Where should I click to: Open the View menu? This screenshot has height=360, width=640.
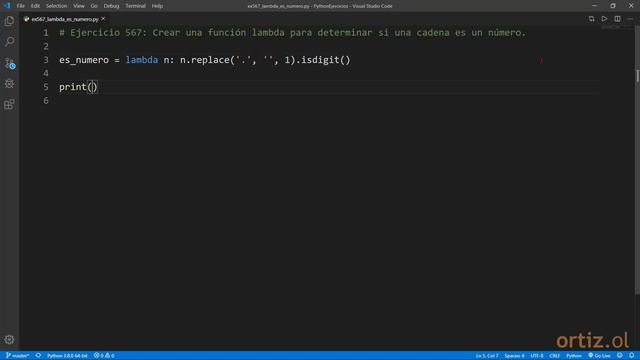[x=79, y=6]
